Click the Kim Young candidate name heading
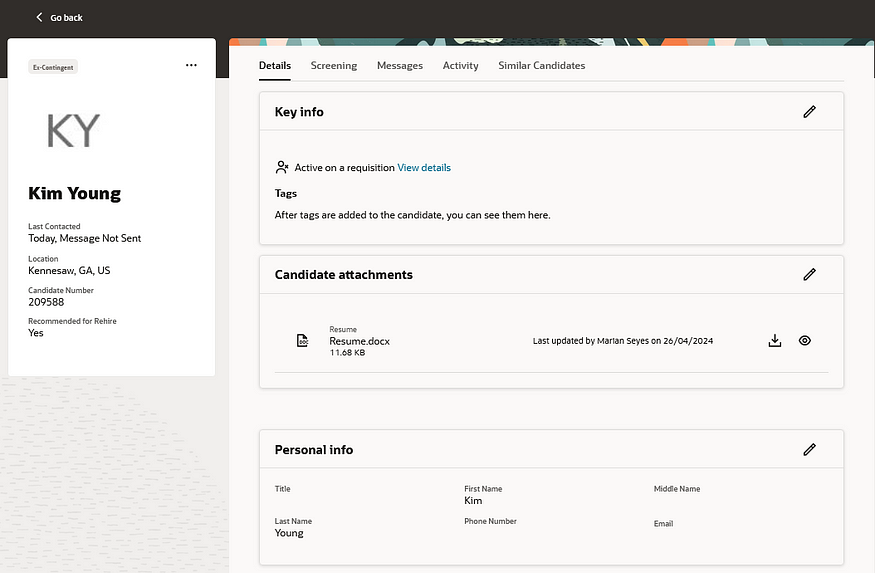The width and height of the screenshot is (875, 573). tap(74, 194)
